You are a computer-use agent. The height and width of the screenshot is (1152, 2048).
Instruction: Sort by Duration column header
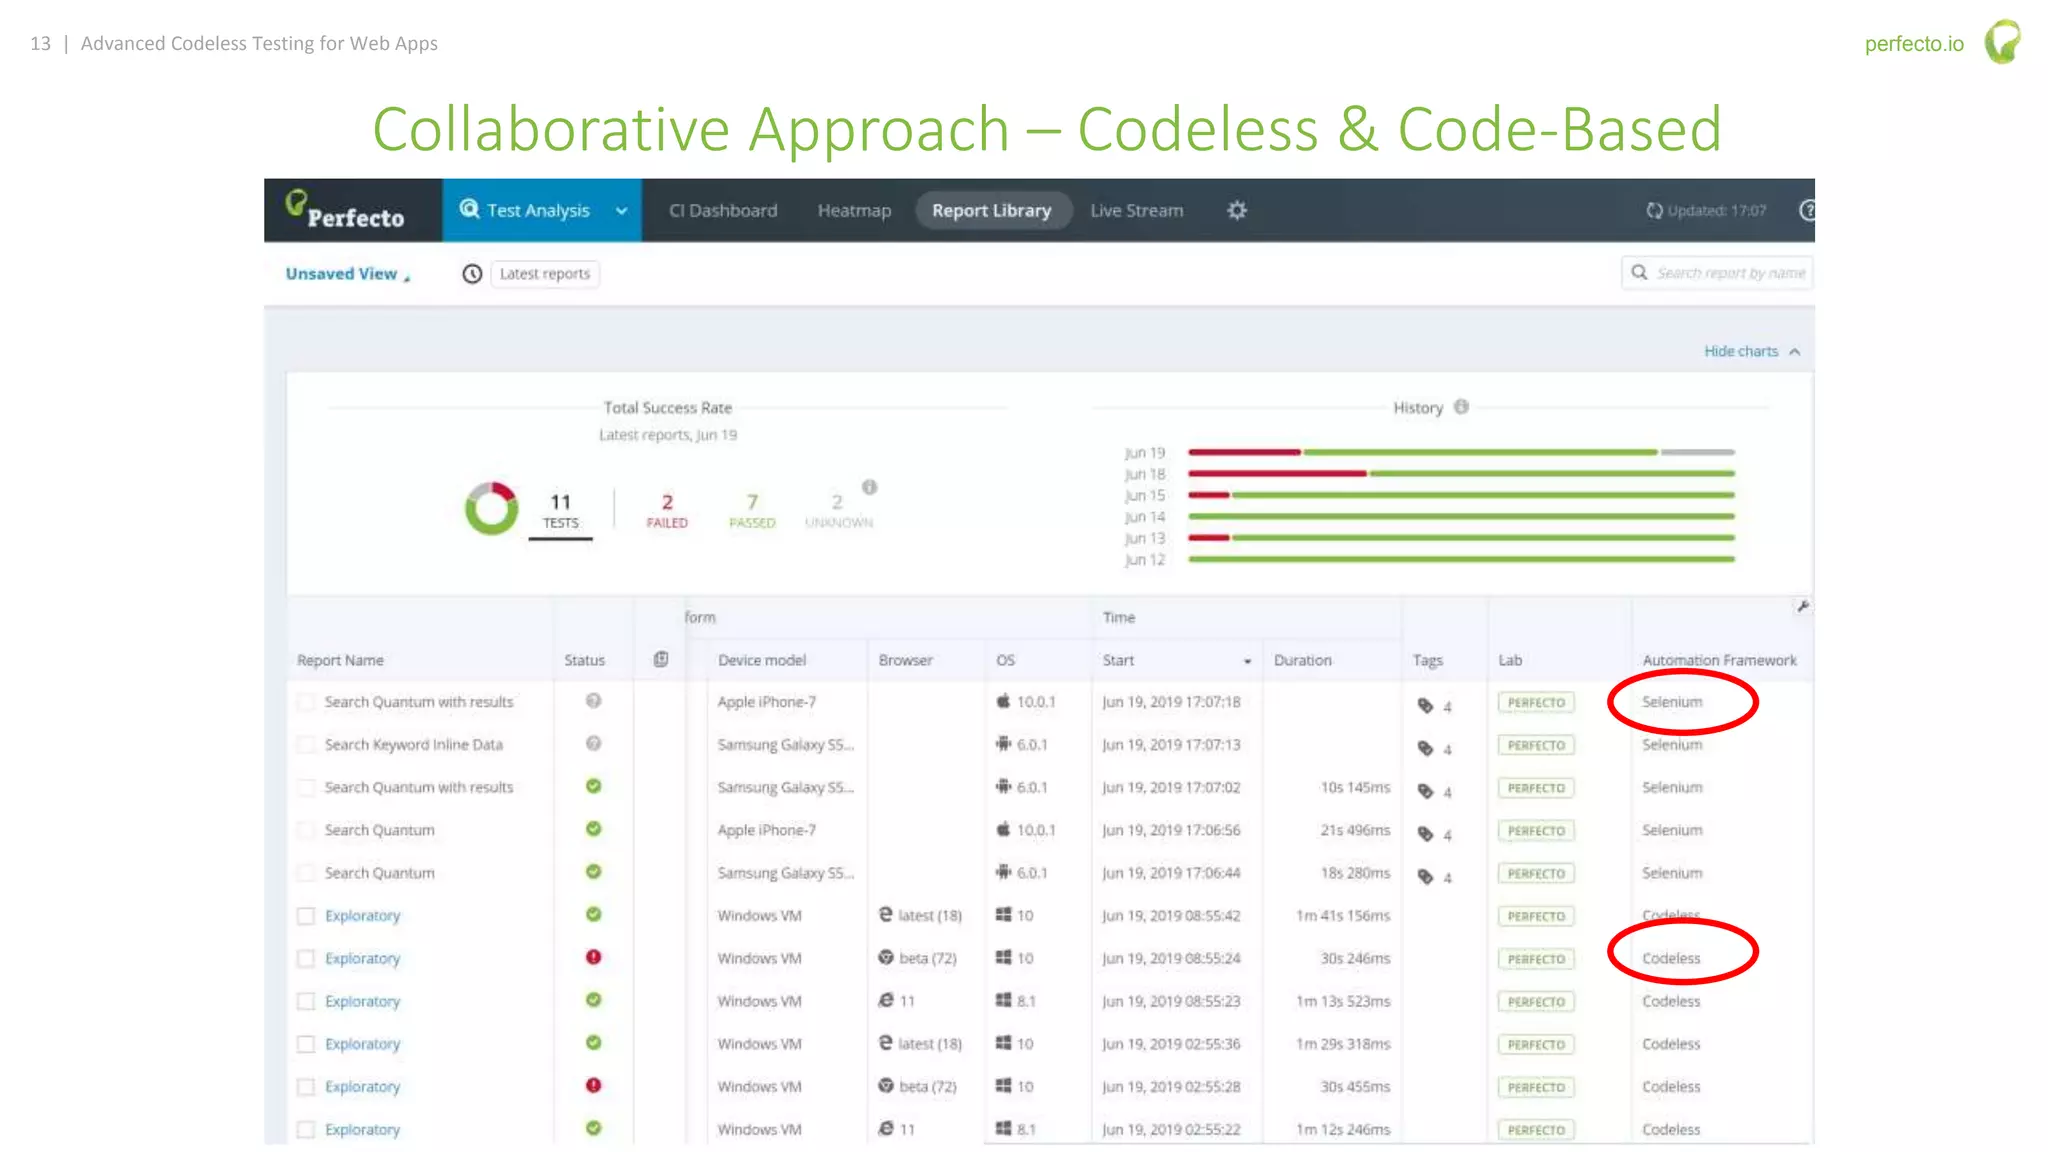[x=1302, y=661]
